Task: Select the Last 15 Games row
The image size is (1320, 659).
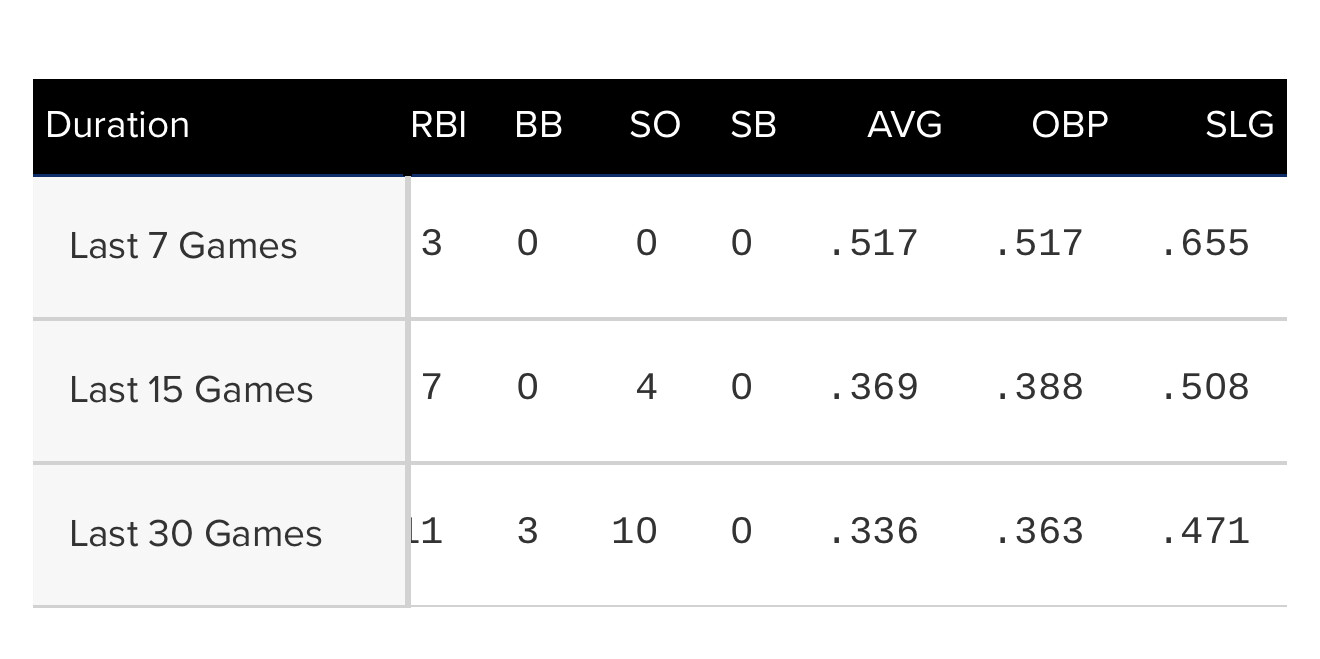Action: 660,391
